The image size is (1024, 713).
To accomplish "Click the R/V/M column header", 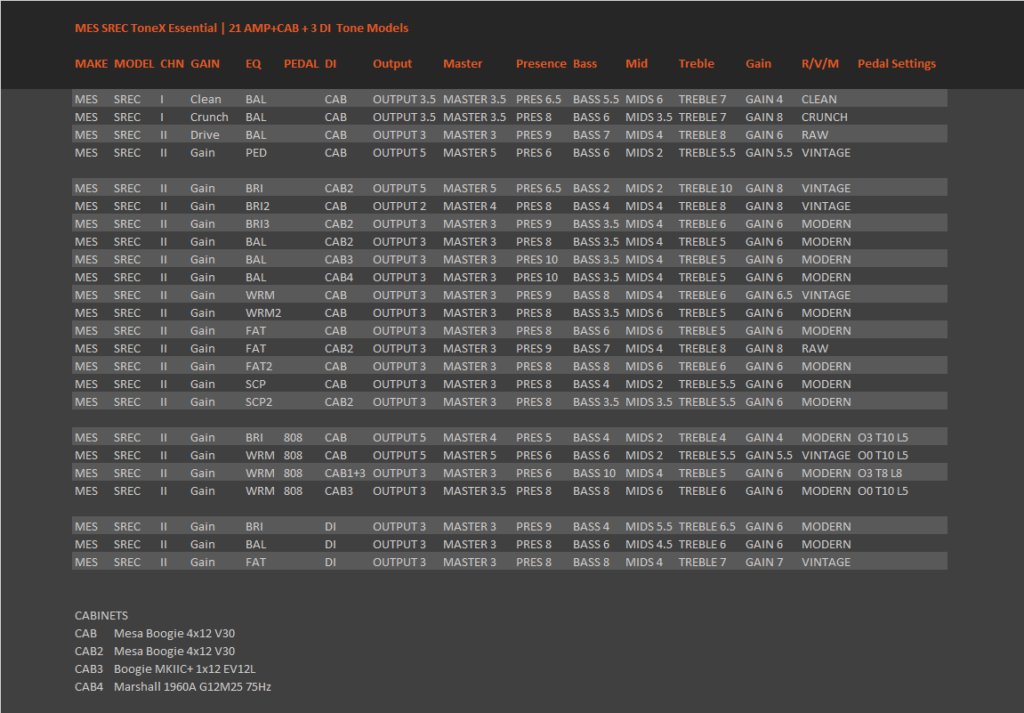I will (820, 64).
